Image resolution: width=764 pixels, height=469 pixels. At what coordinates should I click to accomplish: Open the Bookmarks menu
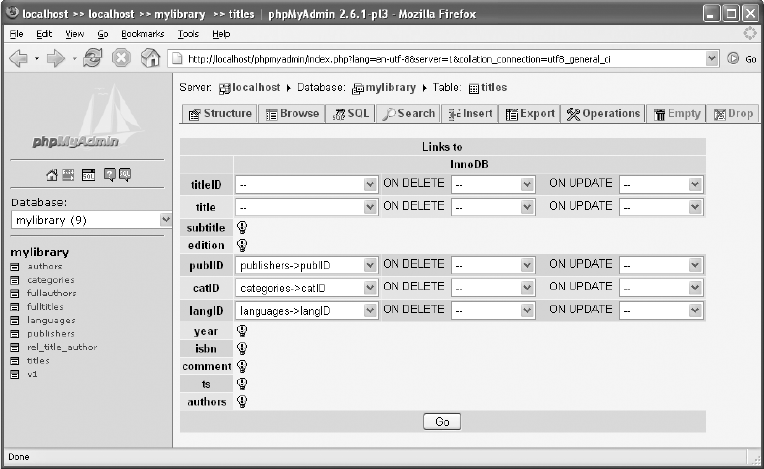tap(143, 34)
